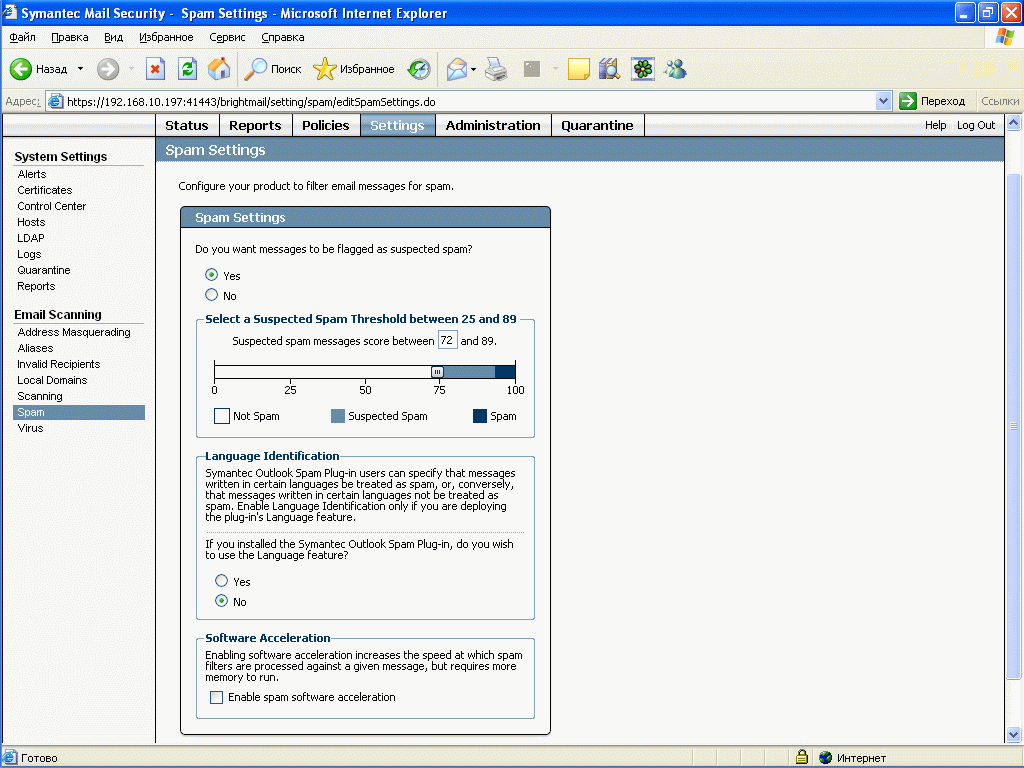Viewport: 1024px width, 768px height.
Task: Open Address Masquerading settings
Action: pyautogui.click(x=74, y=332)
